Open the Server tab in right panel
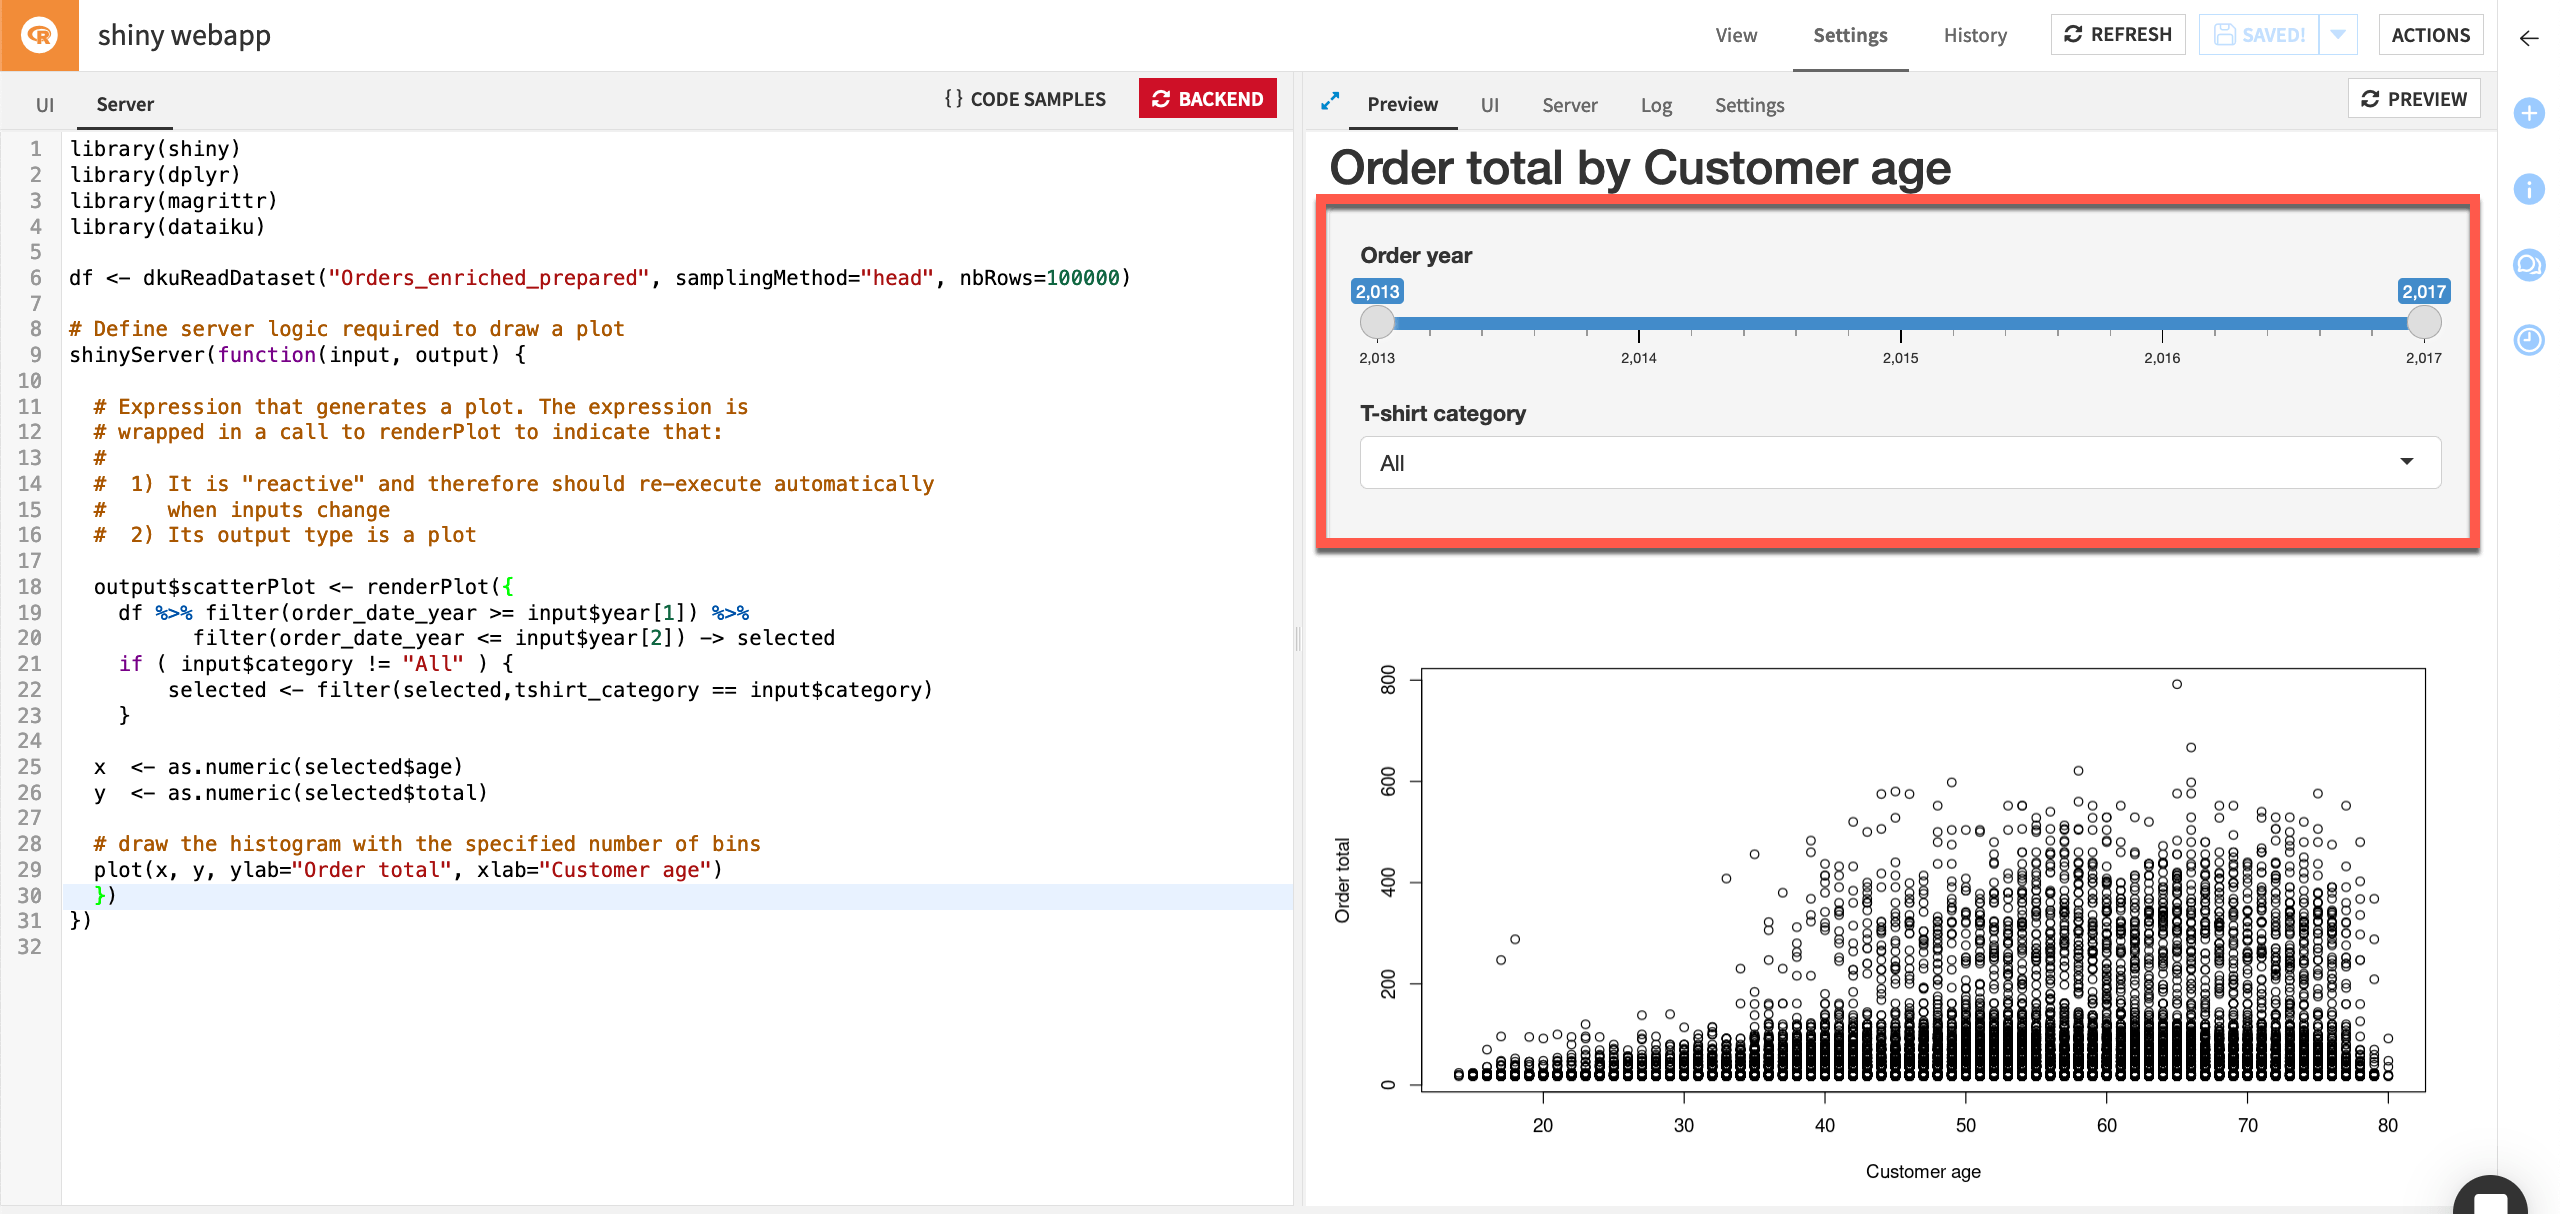Screen dimensions: 2560x1214 [1569, 105]
